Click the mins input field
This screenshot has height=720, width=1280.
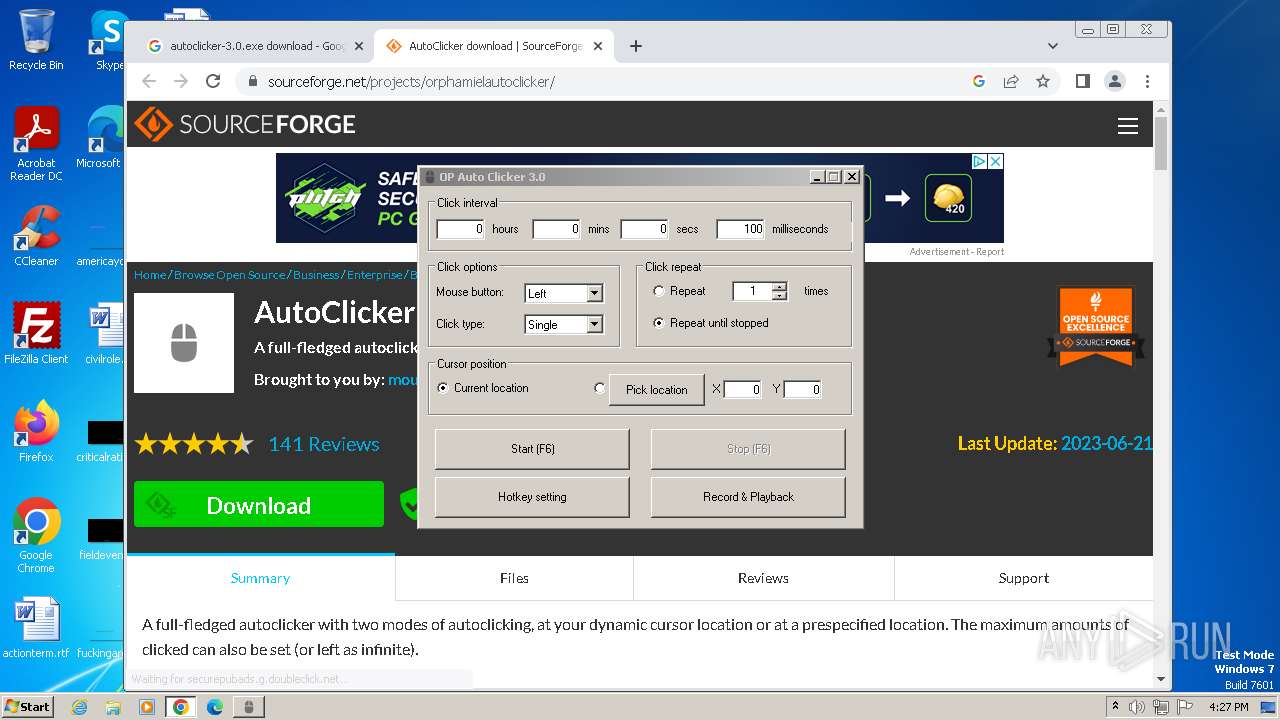(556, 229)
